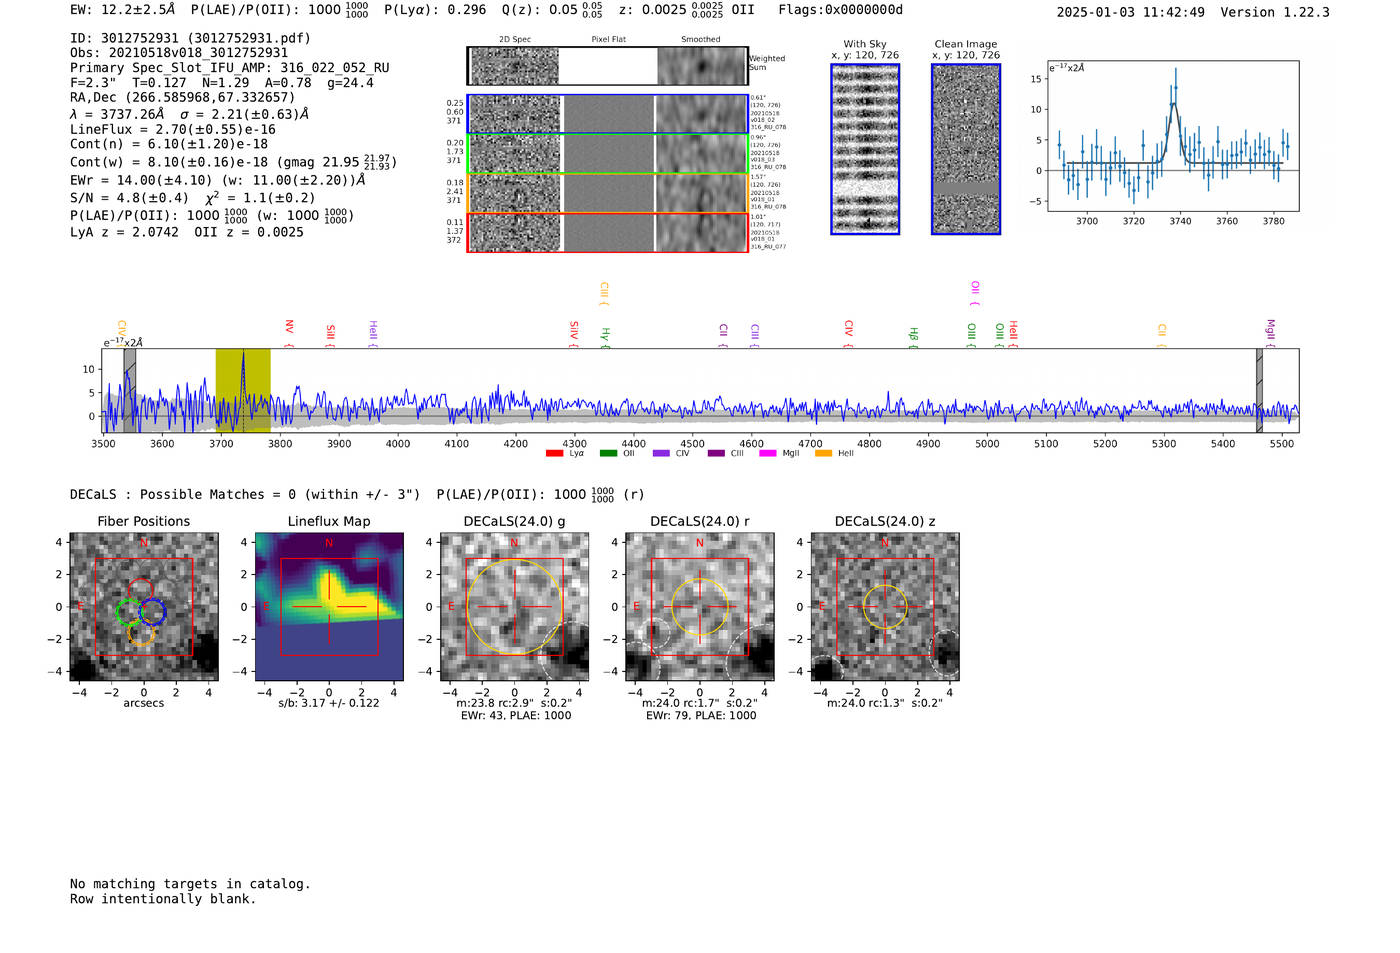
Task: Click the yellow highlighted region in the spectrum
Action: click(x=243, y=390)
